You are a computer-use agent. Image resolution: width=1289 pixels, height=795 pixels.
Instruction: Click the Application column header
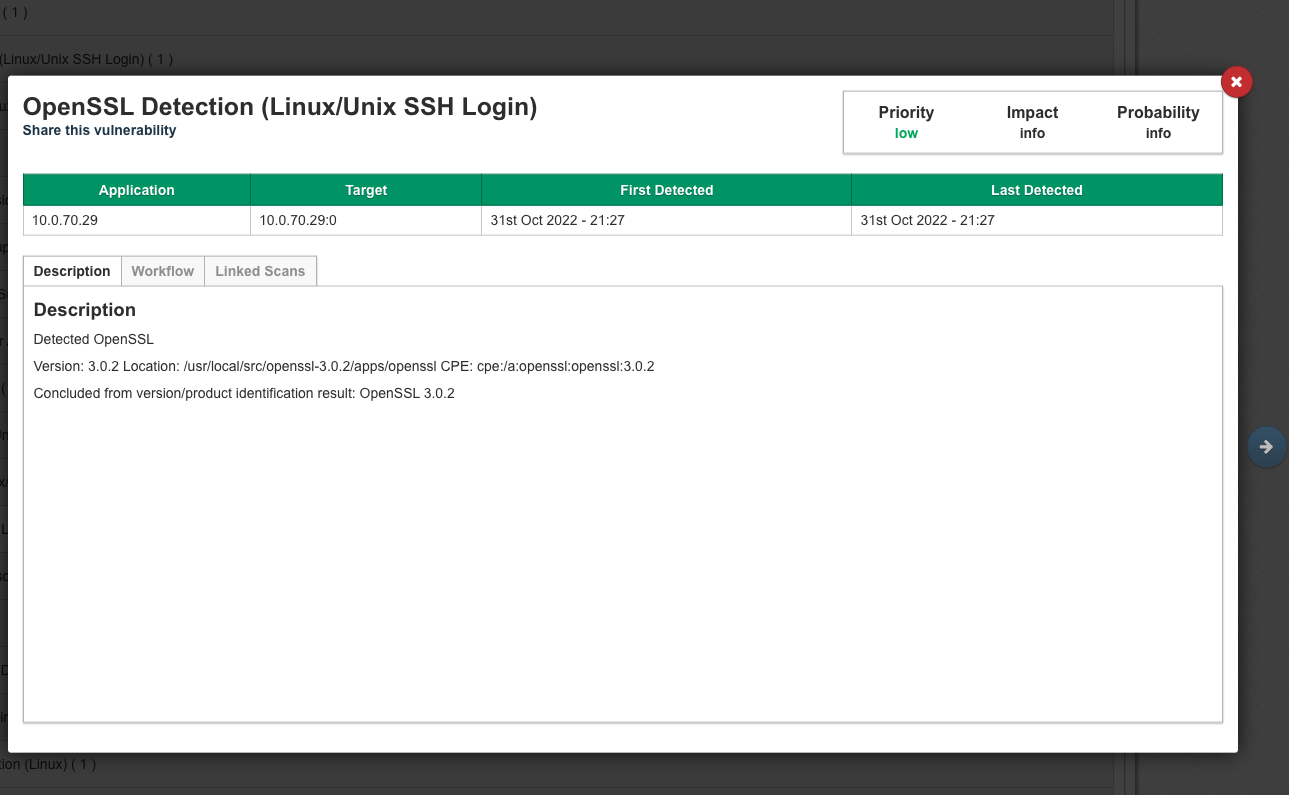point(137,190)
